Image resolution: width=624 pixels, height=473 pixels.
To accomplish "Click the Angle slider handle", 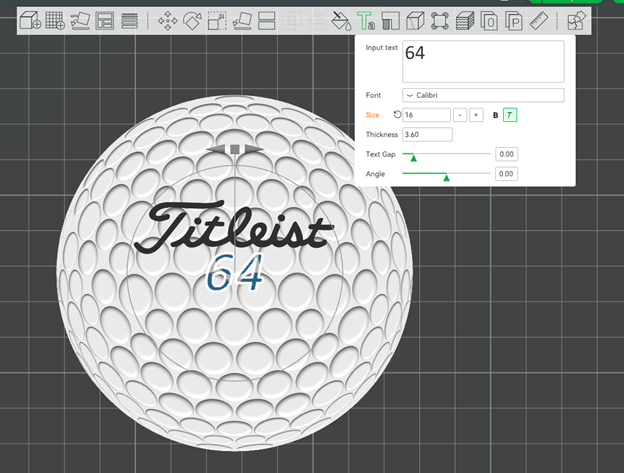I will (447, 177).
